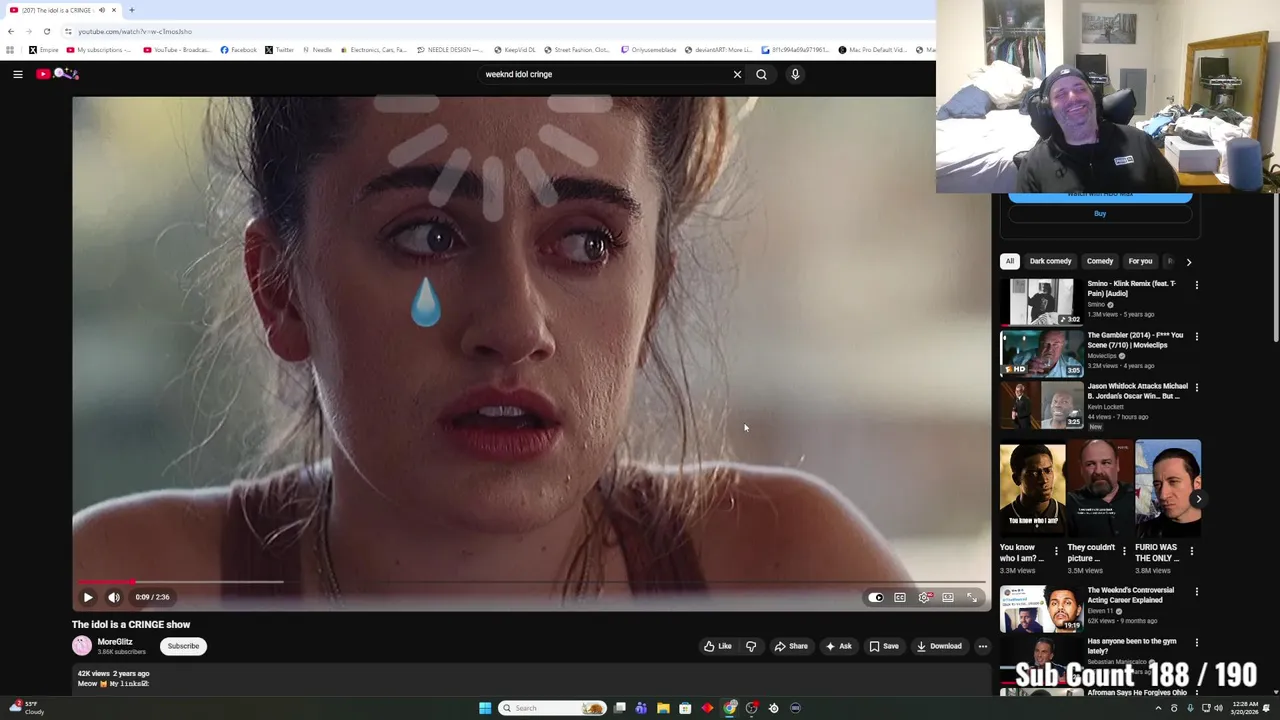Click the browser address bar URL
Screen dimensions: 1280x720
(x=135, y=31)
